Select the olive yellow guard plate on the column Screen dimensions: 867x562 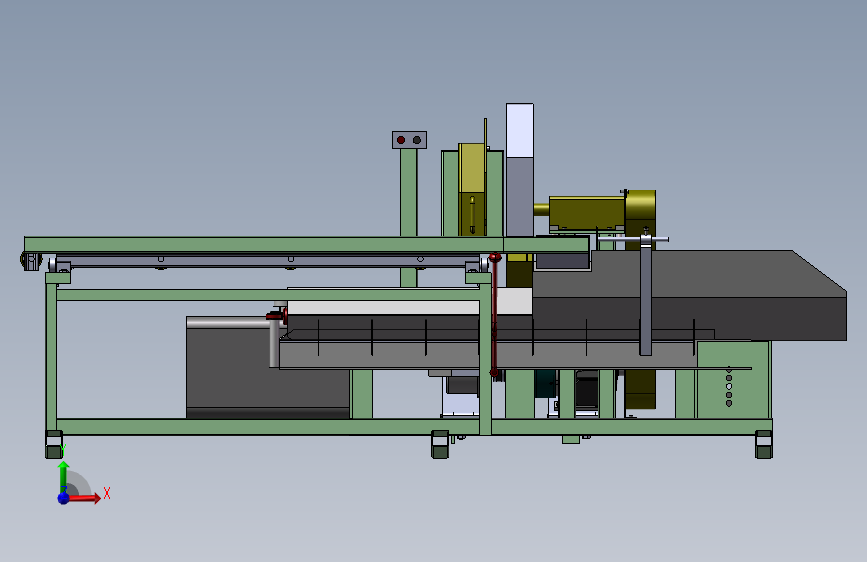(472, 189)
